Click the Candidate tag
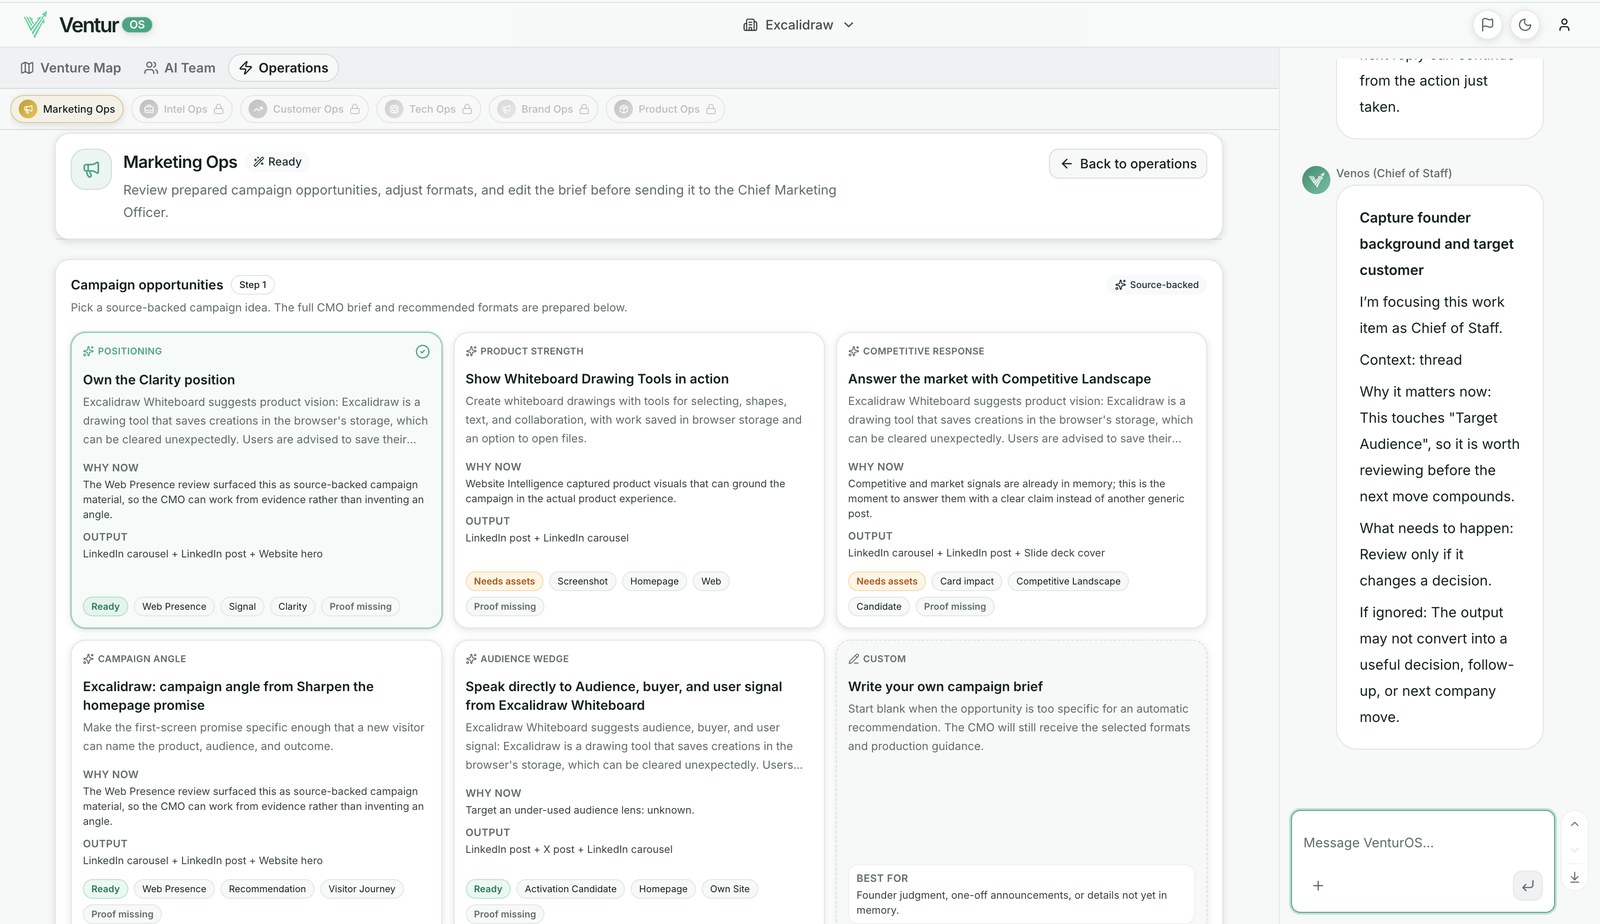Image resolution: width=1600 pixels, height=924 pixels. (879, 607)
